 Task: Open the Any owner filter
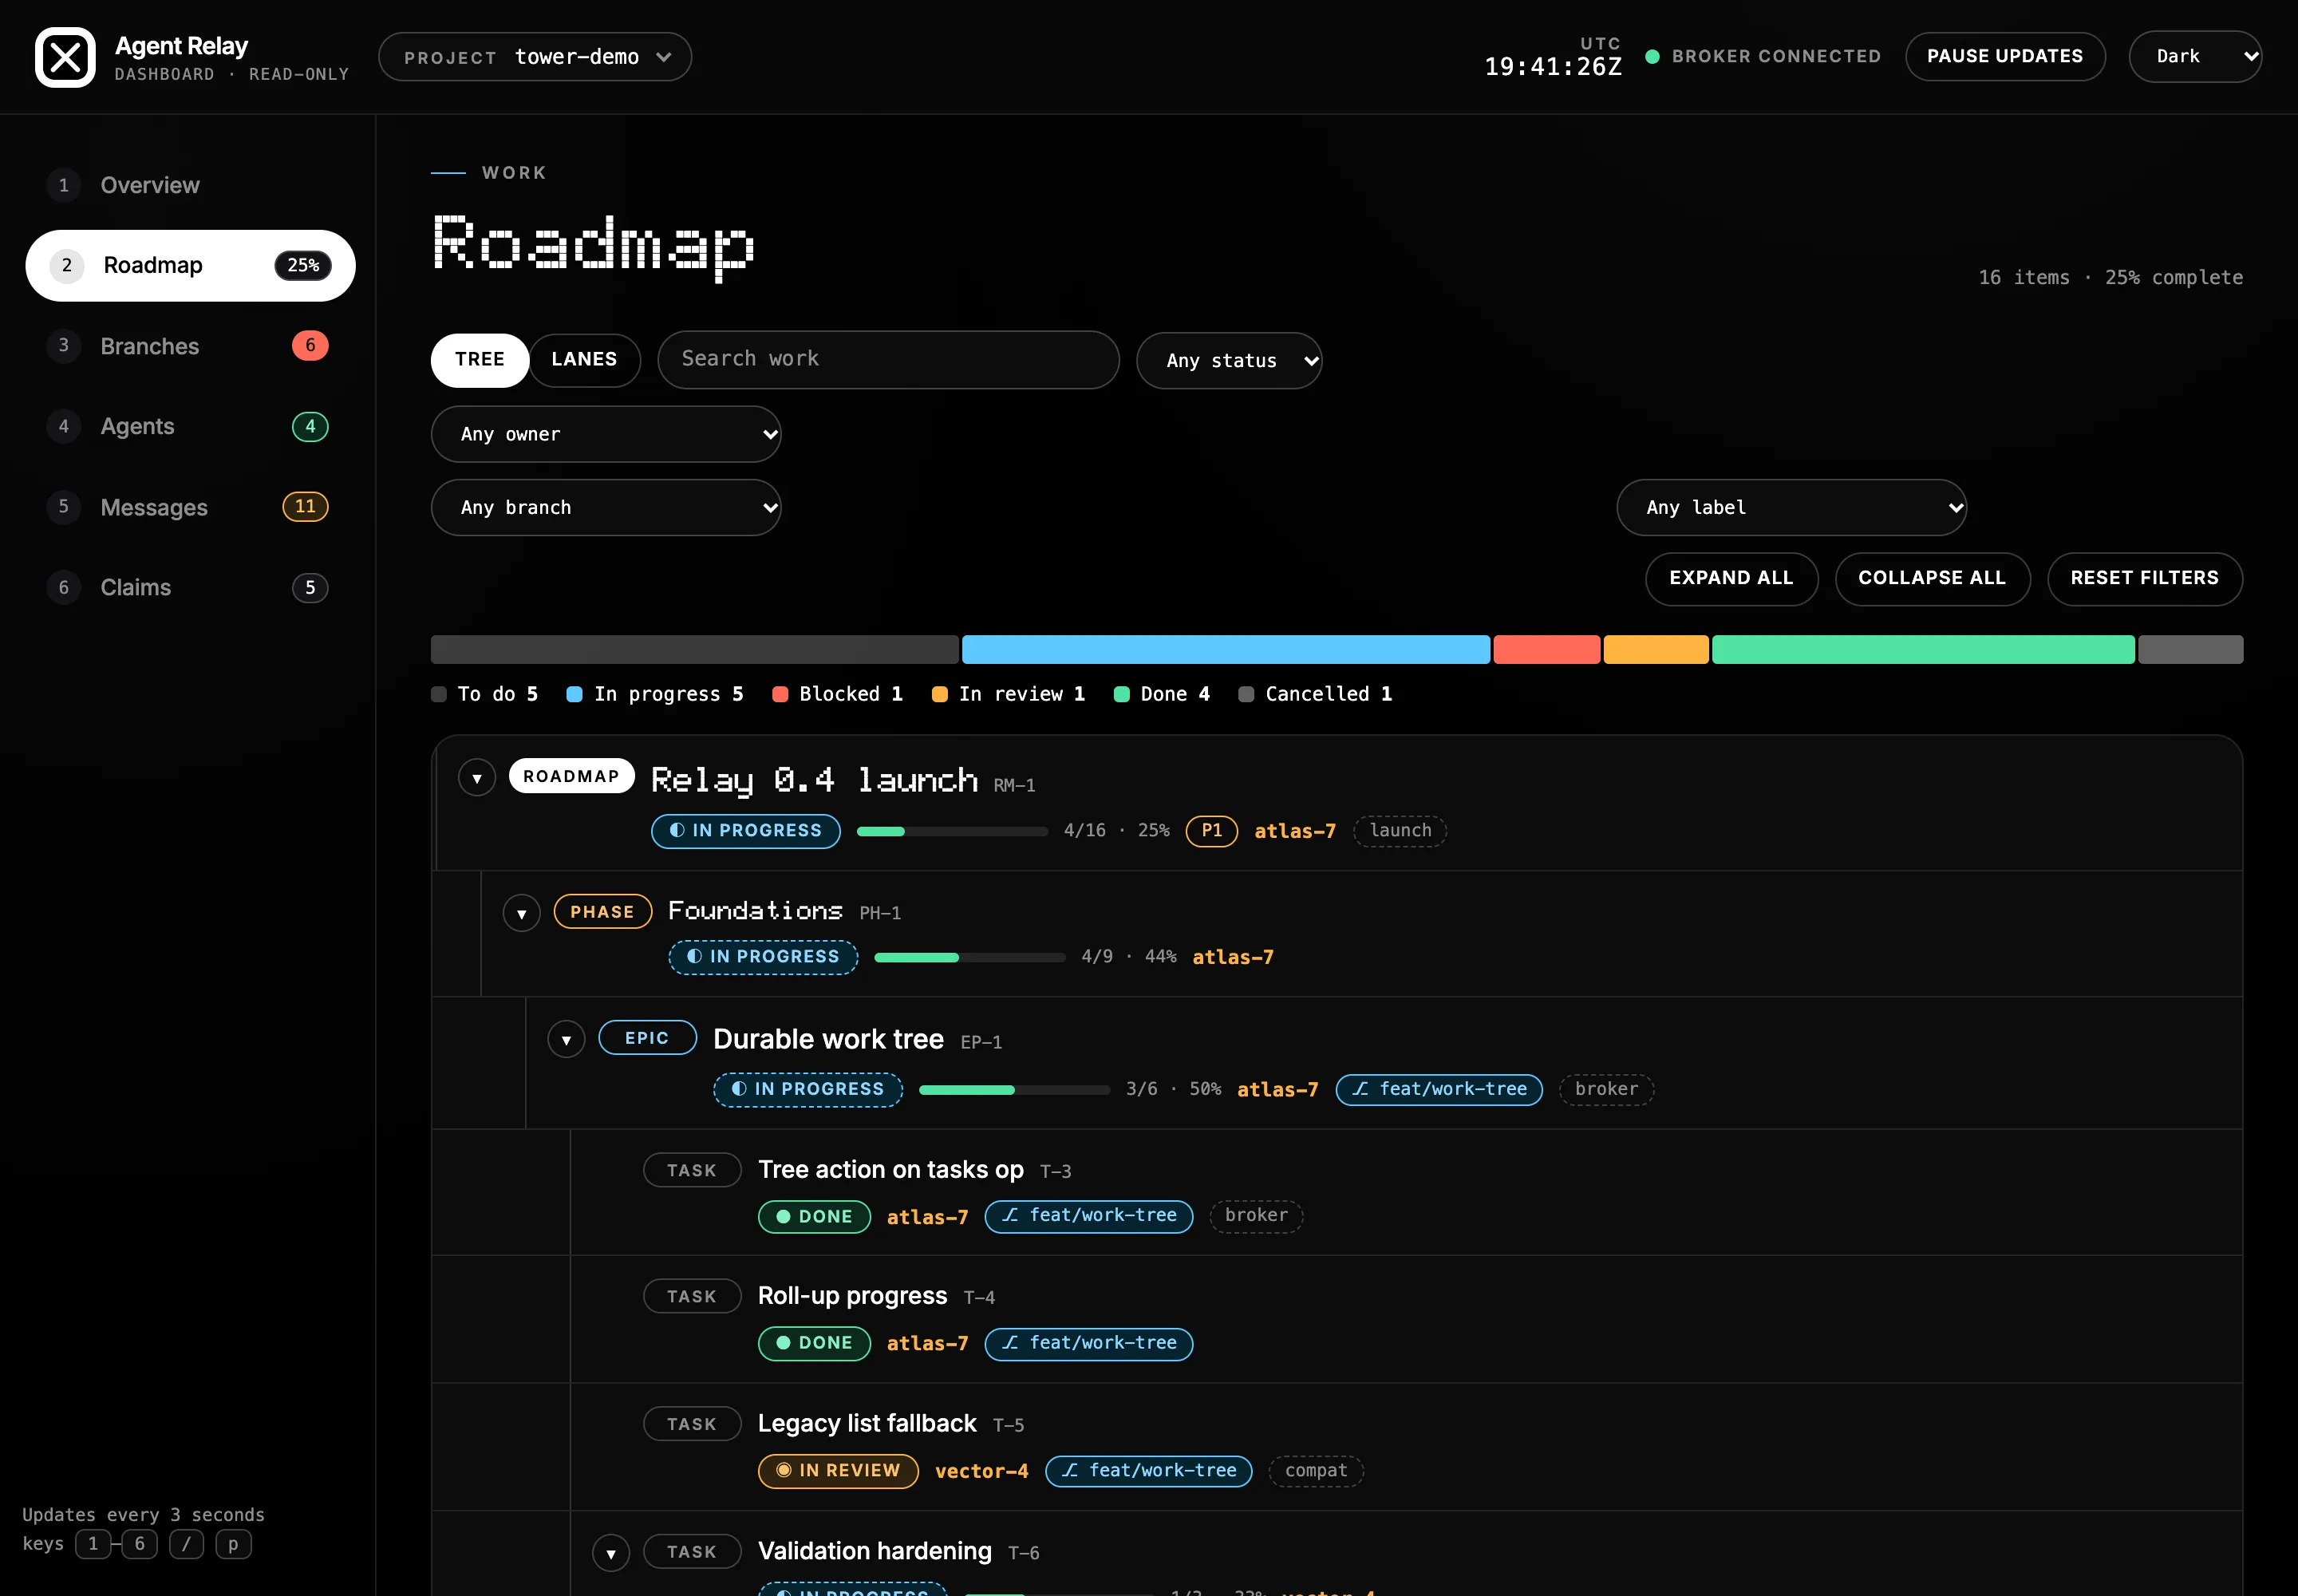606,434
